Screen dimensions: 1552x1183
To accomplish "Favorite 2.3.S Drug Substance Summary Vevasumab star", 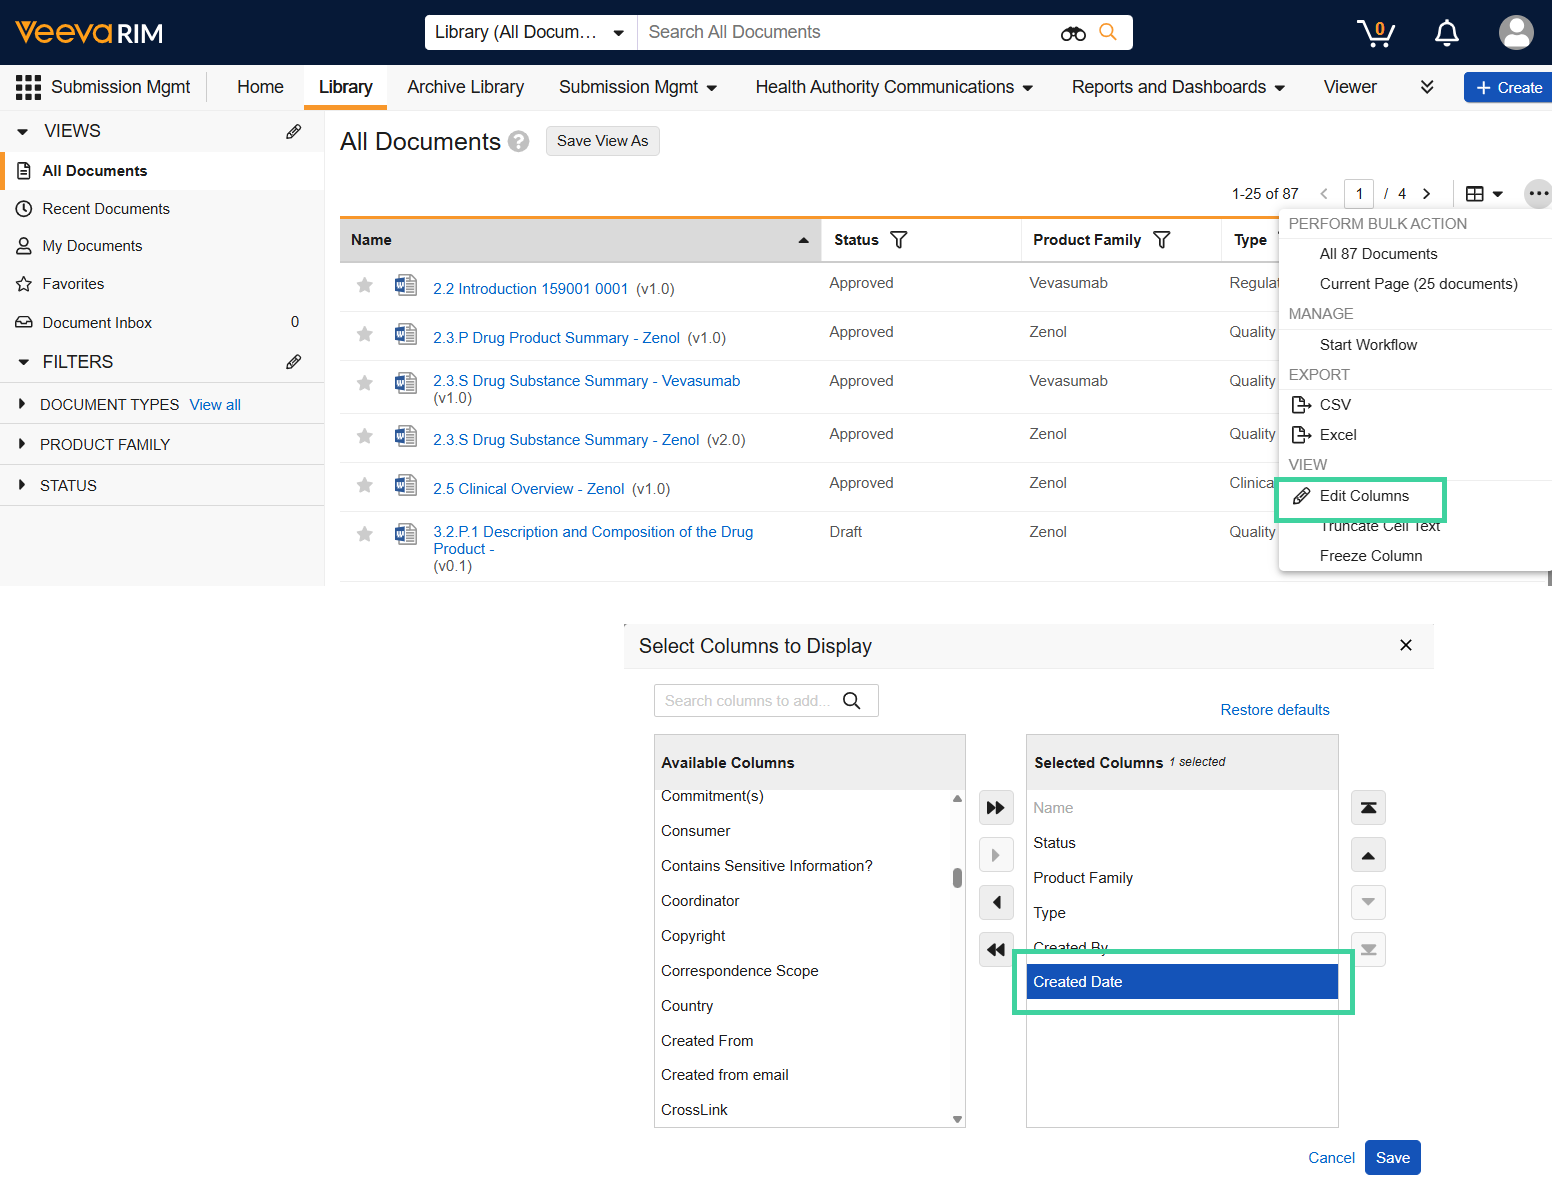I will coord(364,383).
